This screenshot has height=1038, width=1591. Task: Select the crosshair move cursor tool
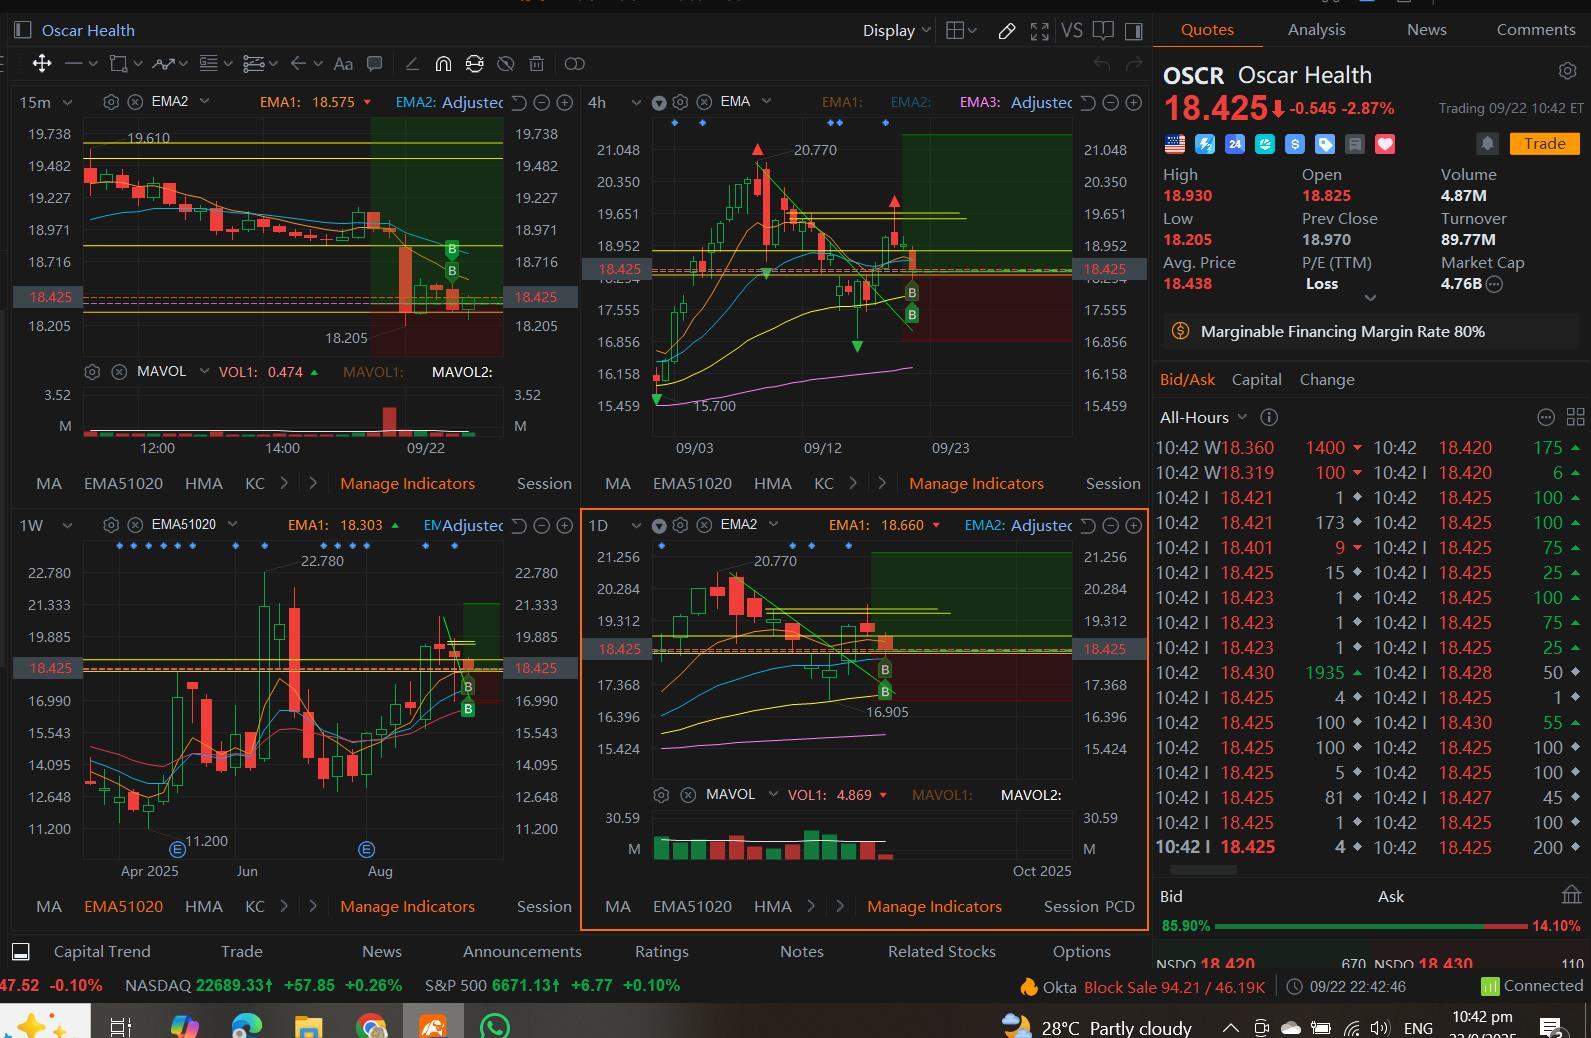click(x=41, y=64)
